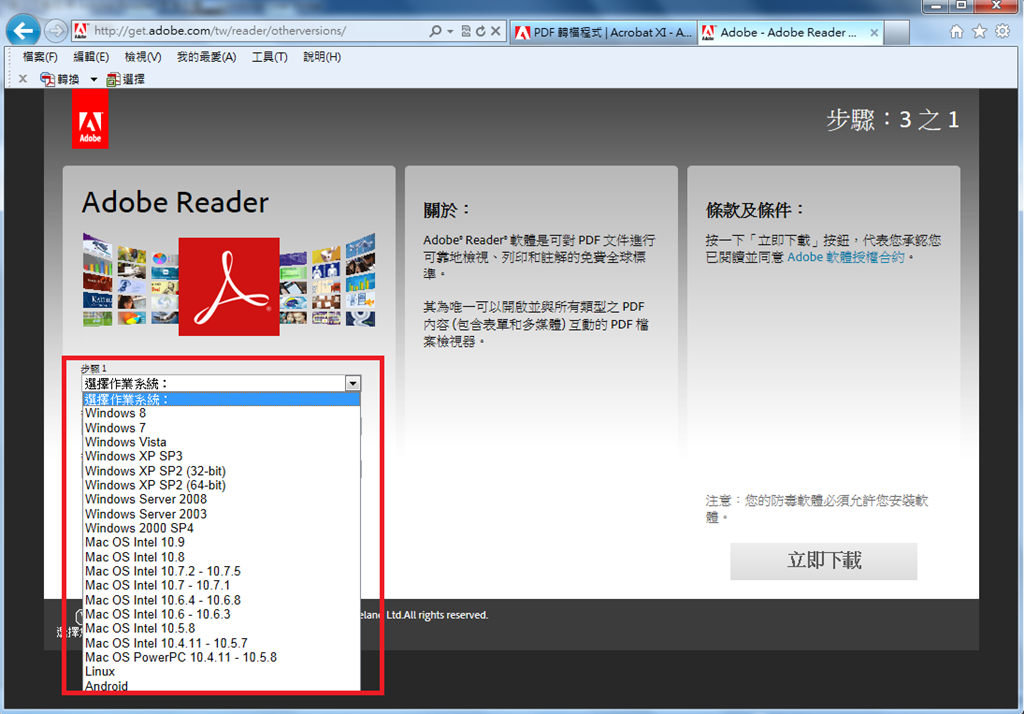Select Windows 8 in the list
The width and height of the screenshot is (1024, 714).
click(x=221, y=414)
